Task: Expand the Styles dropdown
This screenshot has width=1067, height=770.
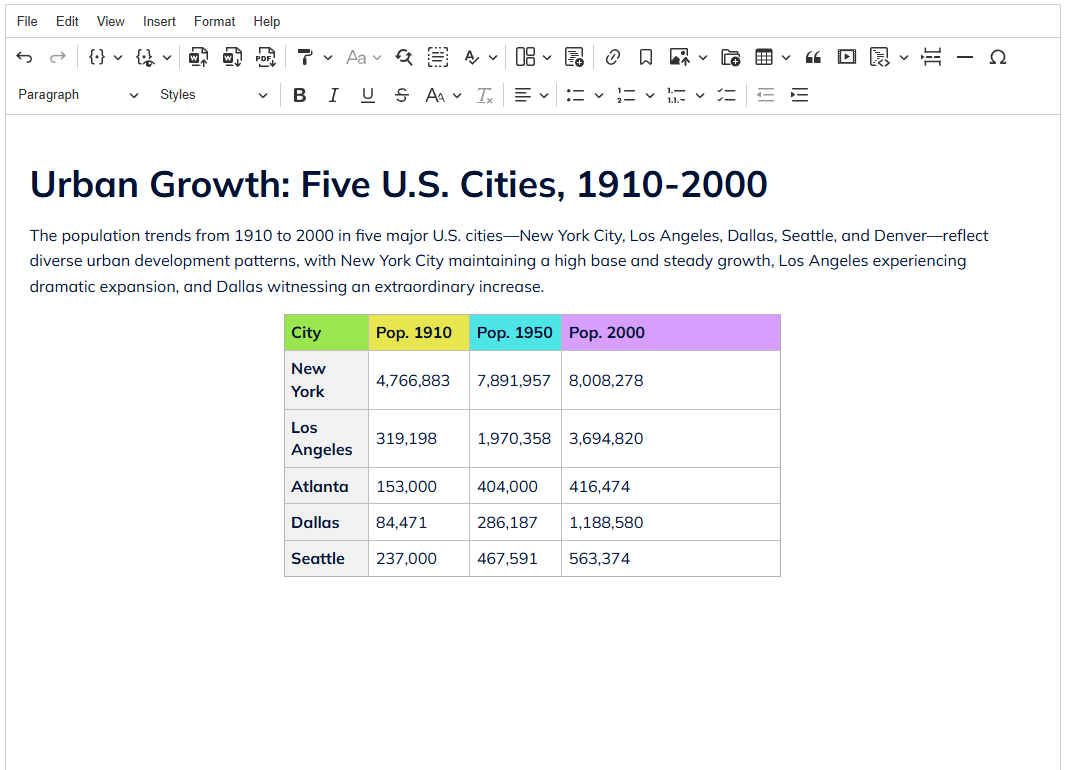Action: click(x=213, y=95)
